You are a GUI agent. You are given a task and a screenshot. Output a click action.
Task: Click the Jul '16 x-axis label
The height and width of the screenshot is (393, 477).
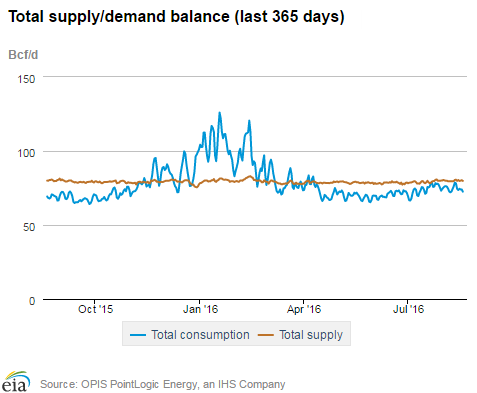[408, 309]
